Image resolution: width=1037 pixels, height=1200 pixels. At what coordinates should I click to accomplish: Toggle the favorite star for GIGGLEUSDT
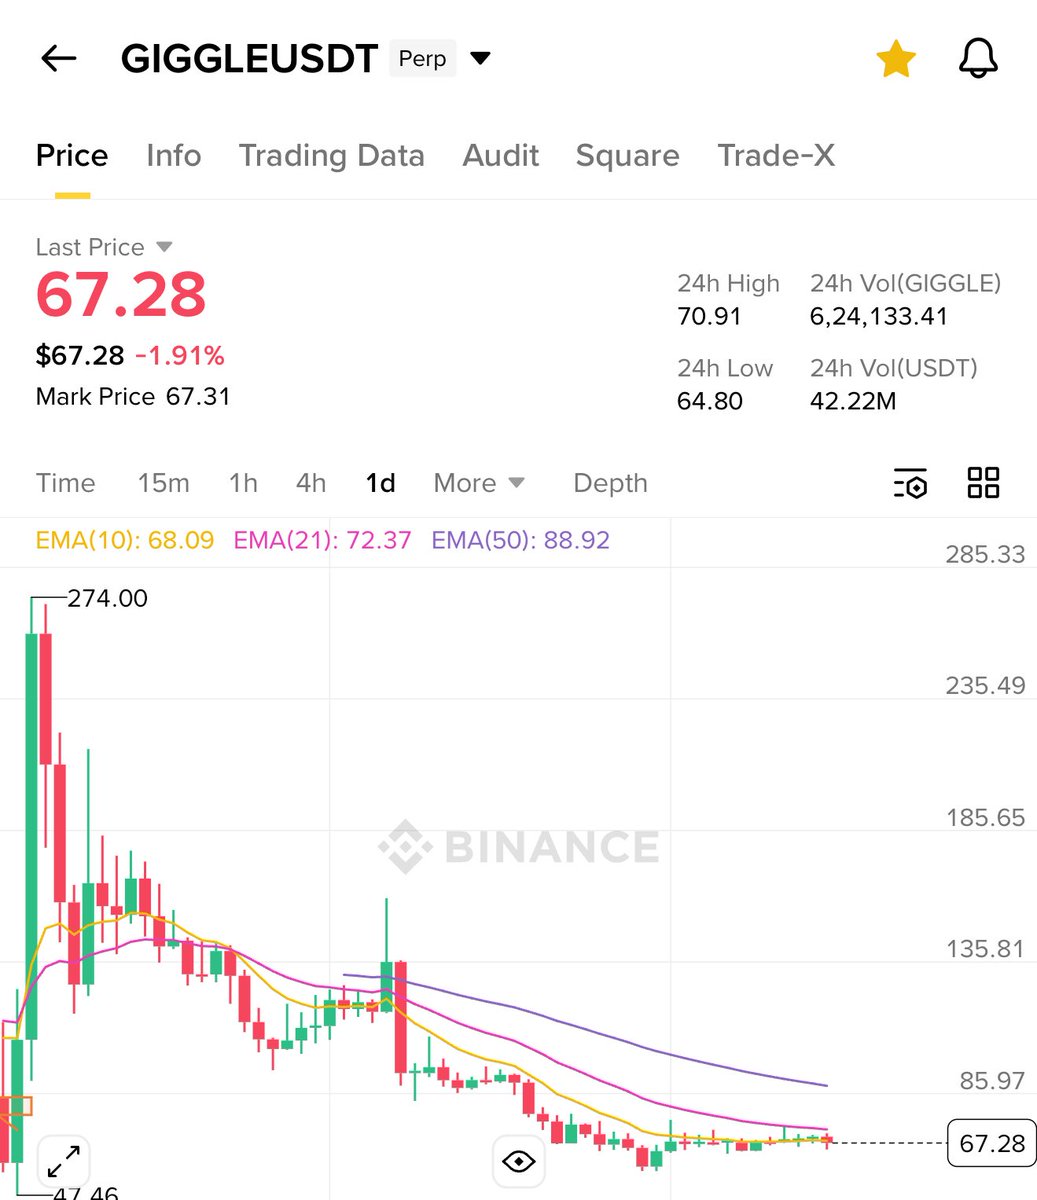coord(896,59)
